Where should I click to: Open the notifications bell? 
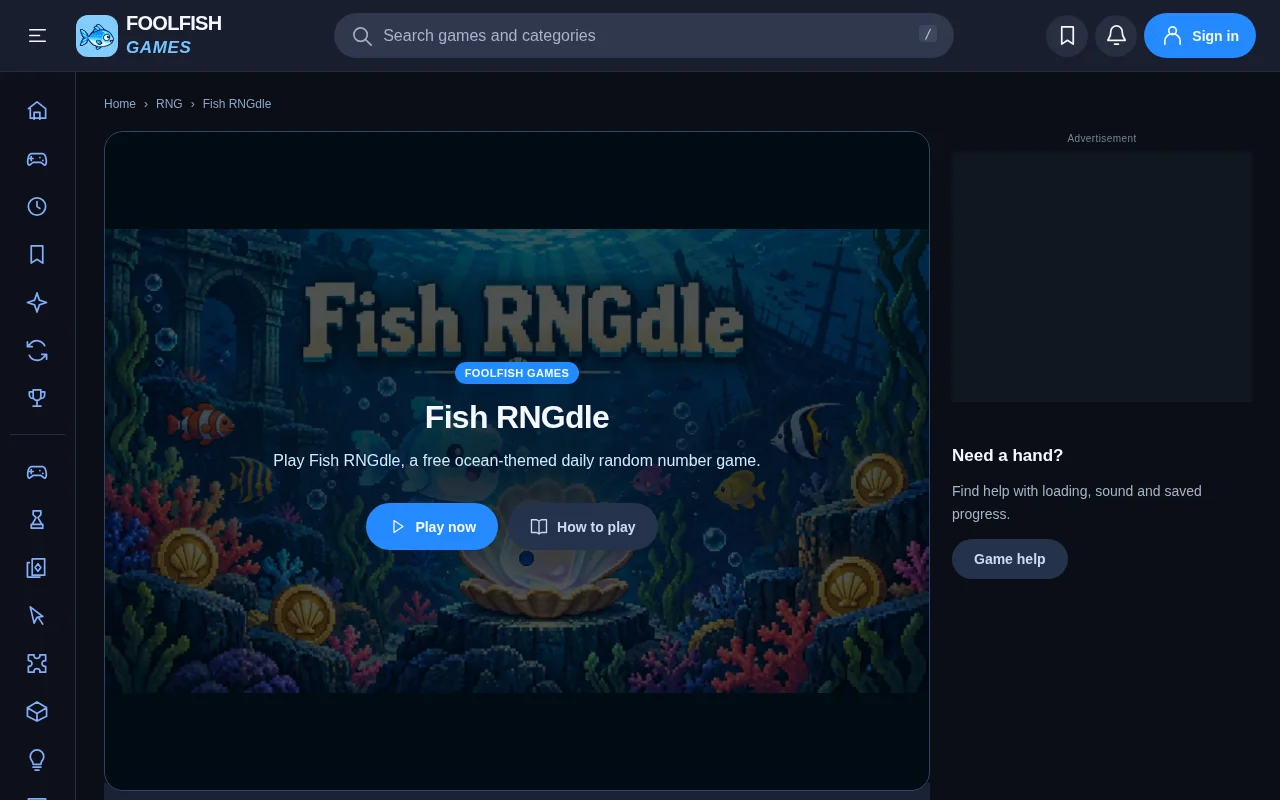[1116, 36]
